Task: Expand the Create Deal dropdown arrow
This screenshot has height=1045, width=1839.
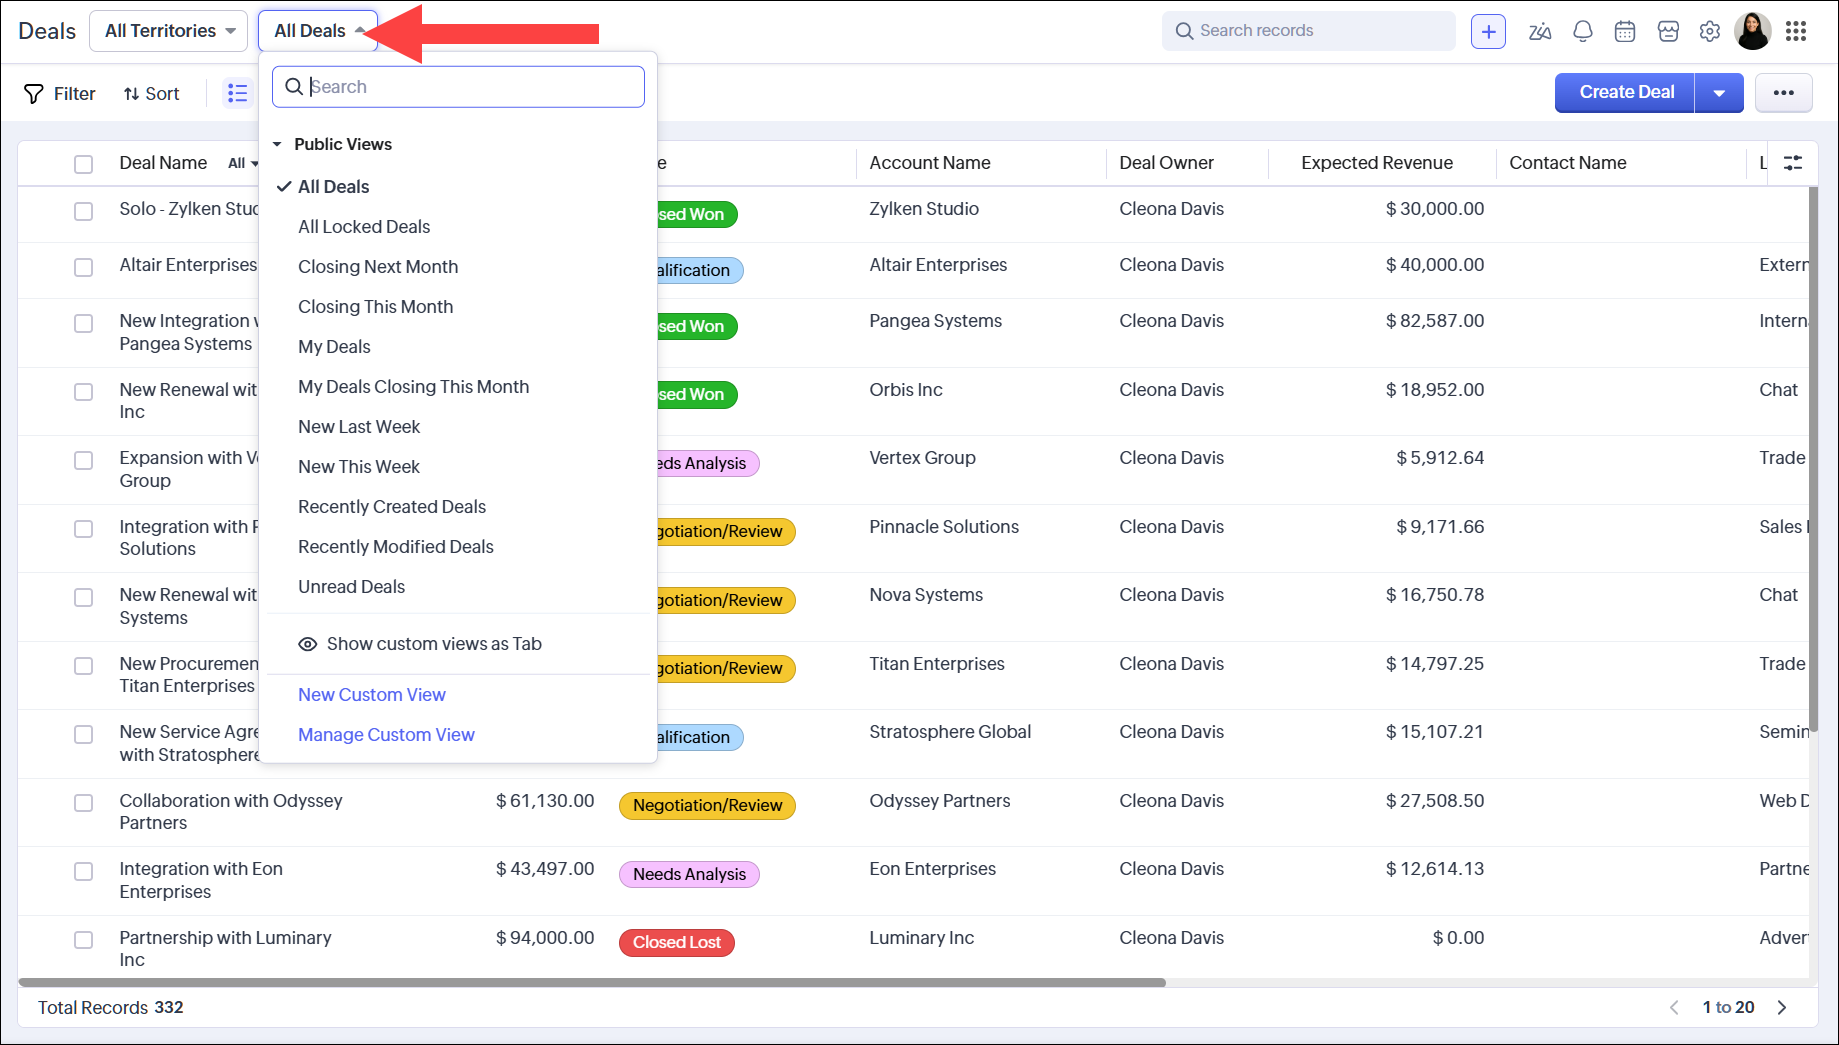Action: [1719, 93]
